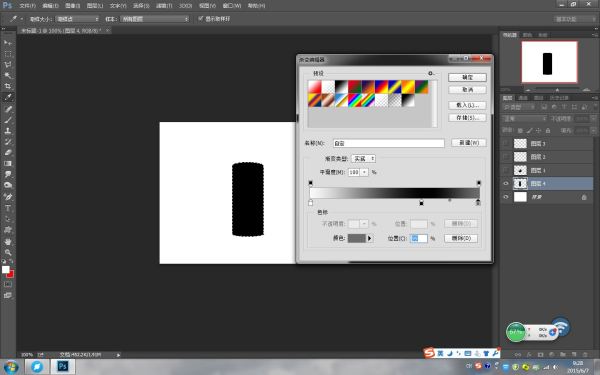The width and height of the screenshot is (600, 375).
Task: Select the Hand tool
Action: click(8, 241)
